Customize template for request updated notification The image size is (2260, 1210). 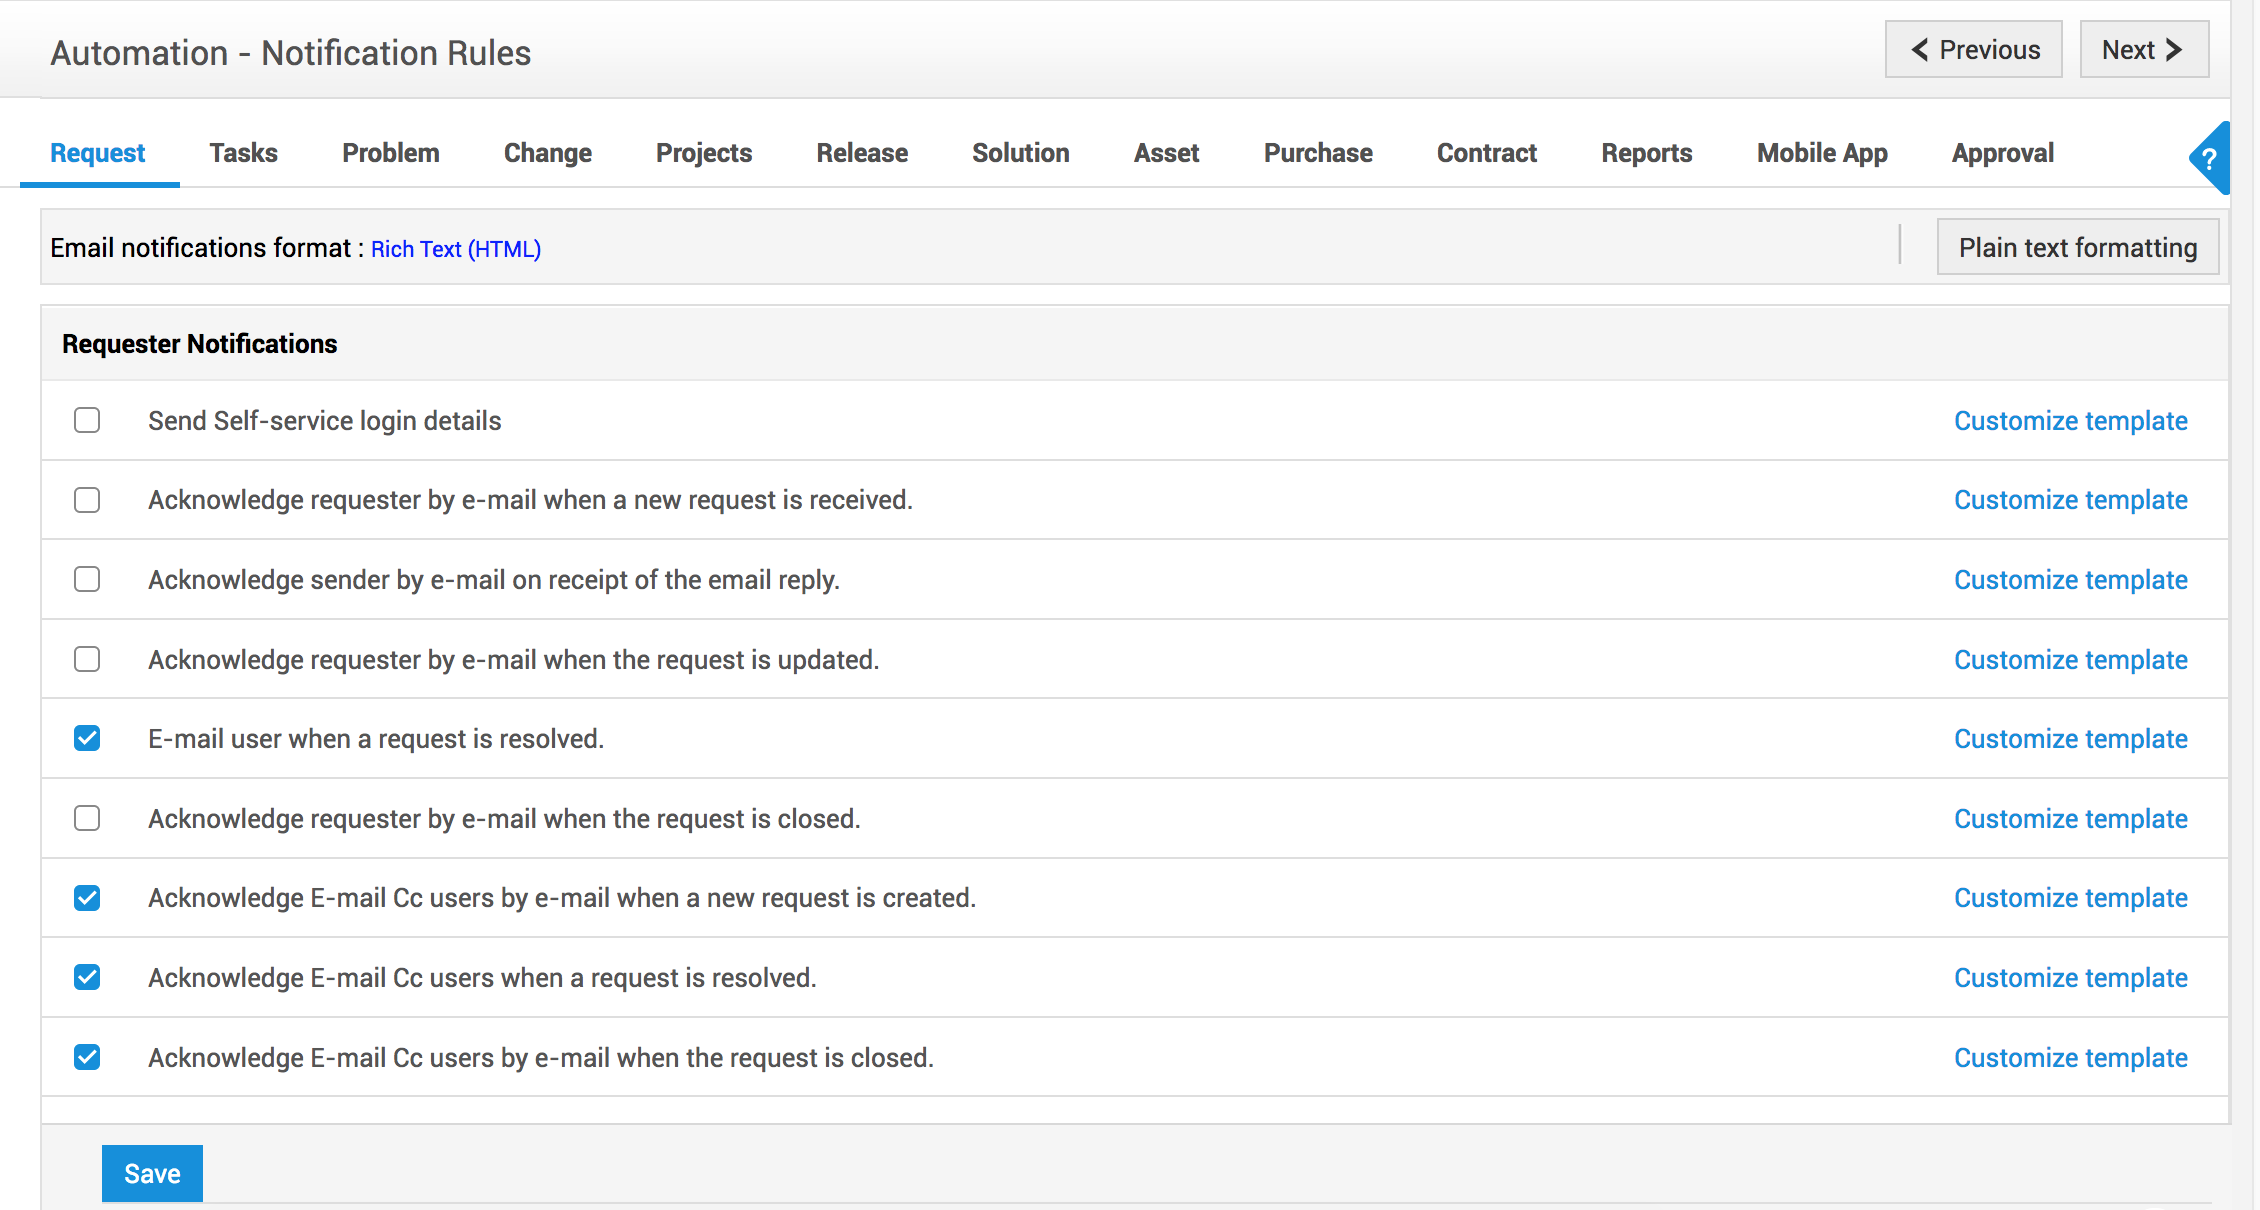click(x=2070, y=660)
